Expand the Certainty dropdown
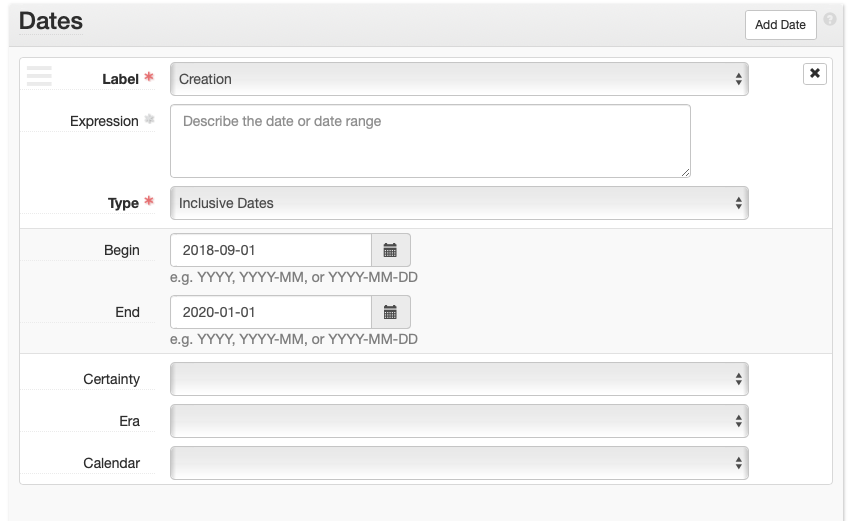 coord(459,379)
